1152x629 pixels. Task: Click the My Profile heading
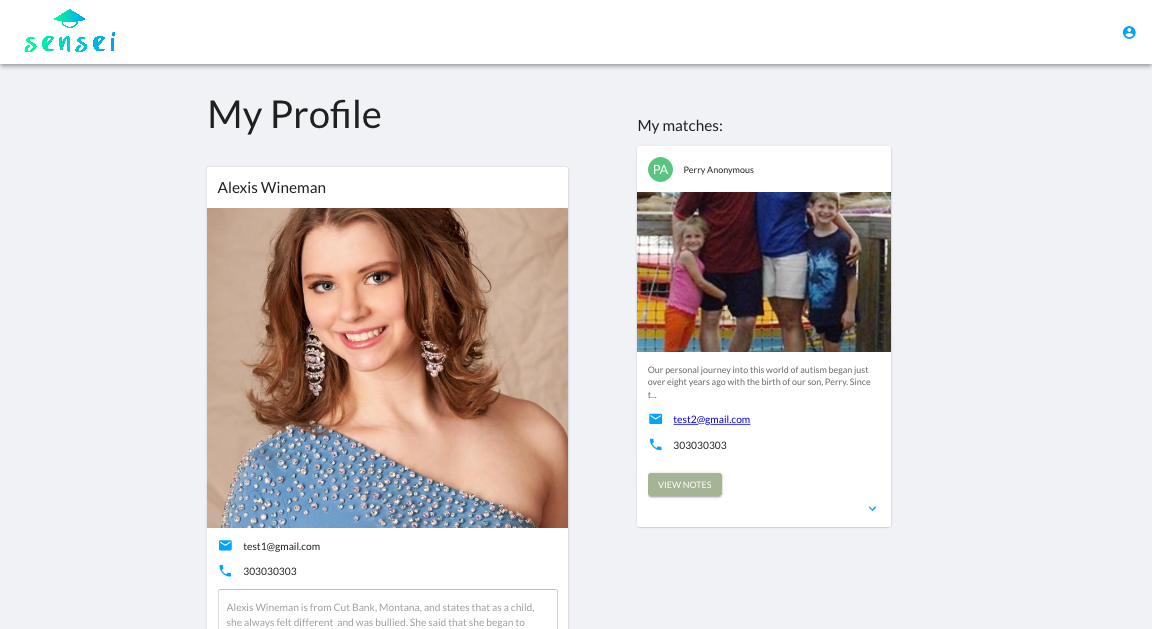[x=294, y=115]
